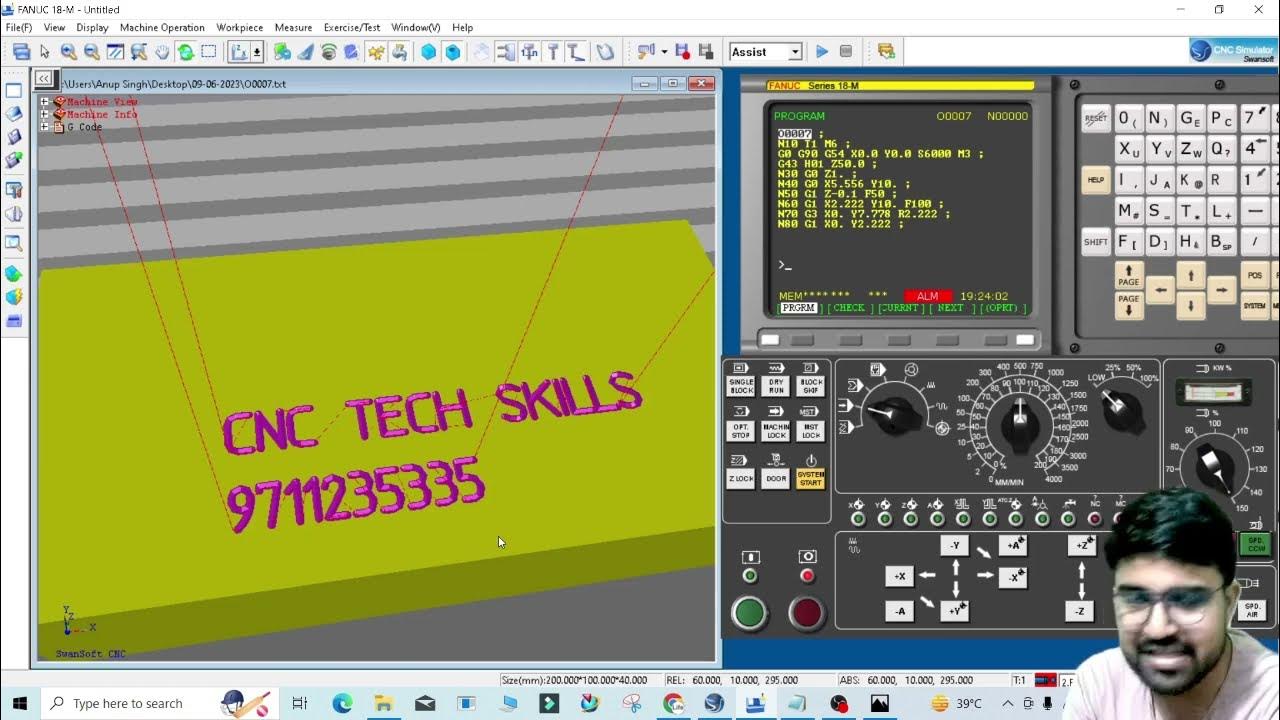Screen dimensions: 1280x720
Task: Click the Stop square beside the play arrow
Action: [846, 52]
